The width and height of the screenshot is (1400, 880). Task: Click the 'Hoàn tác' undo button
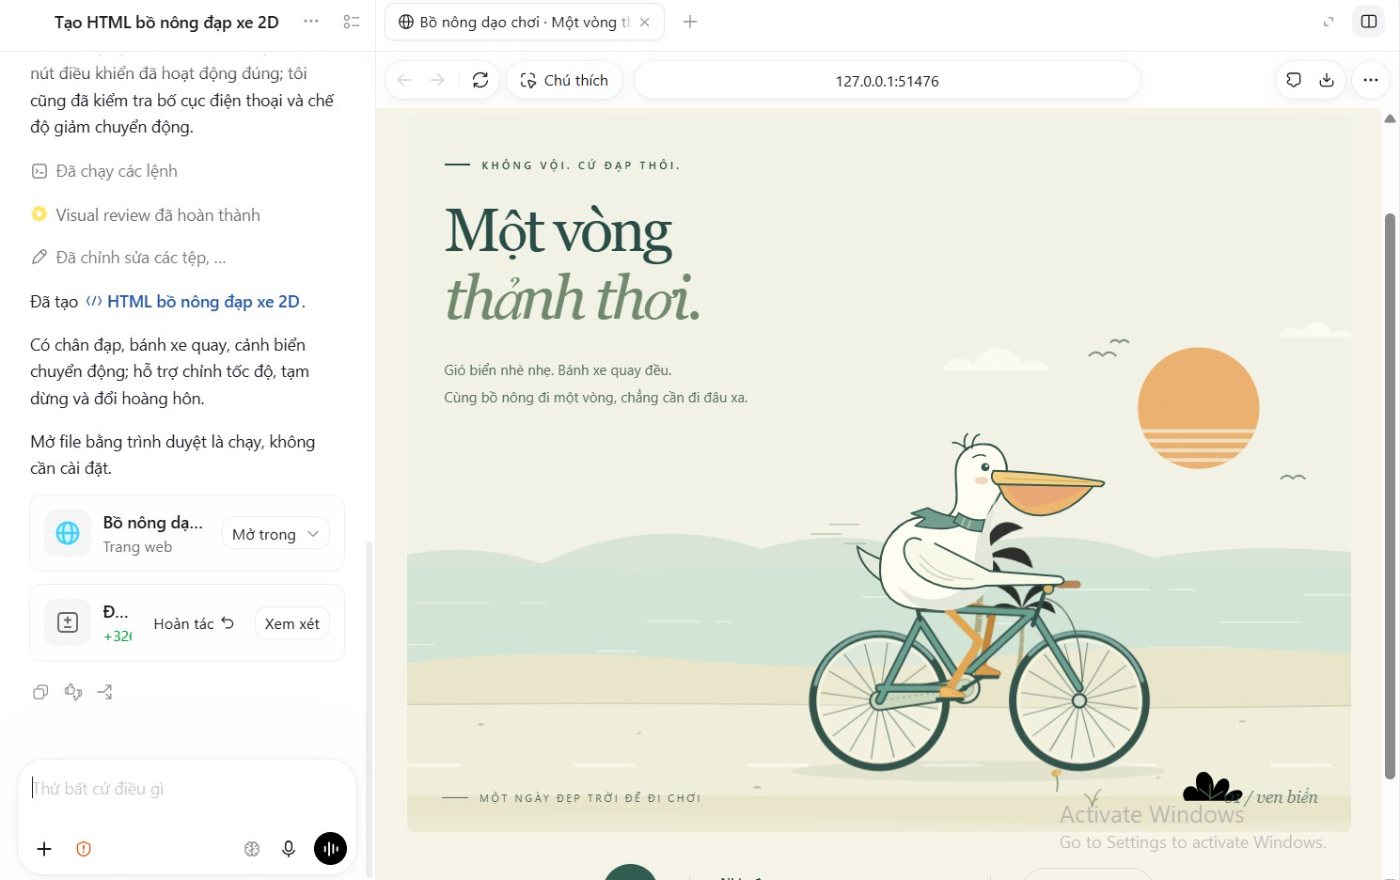click(x=193, y=623)
